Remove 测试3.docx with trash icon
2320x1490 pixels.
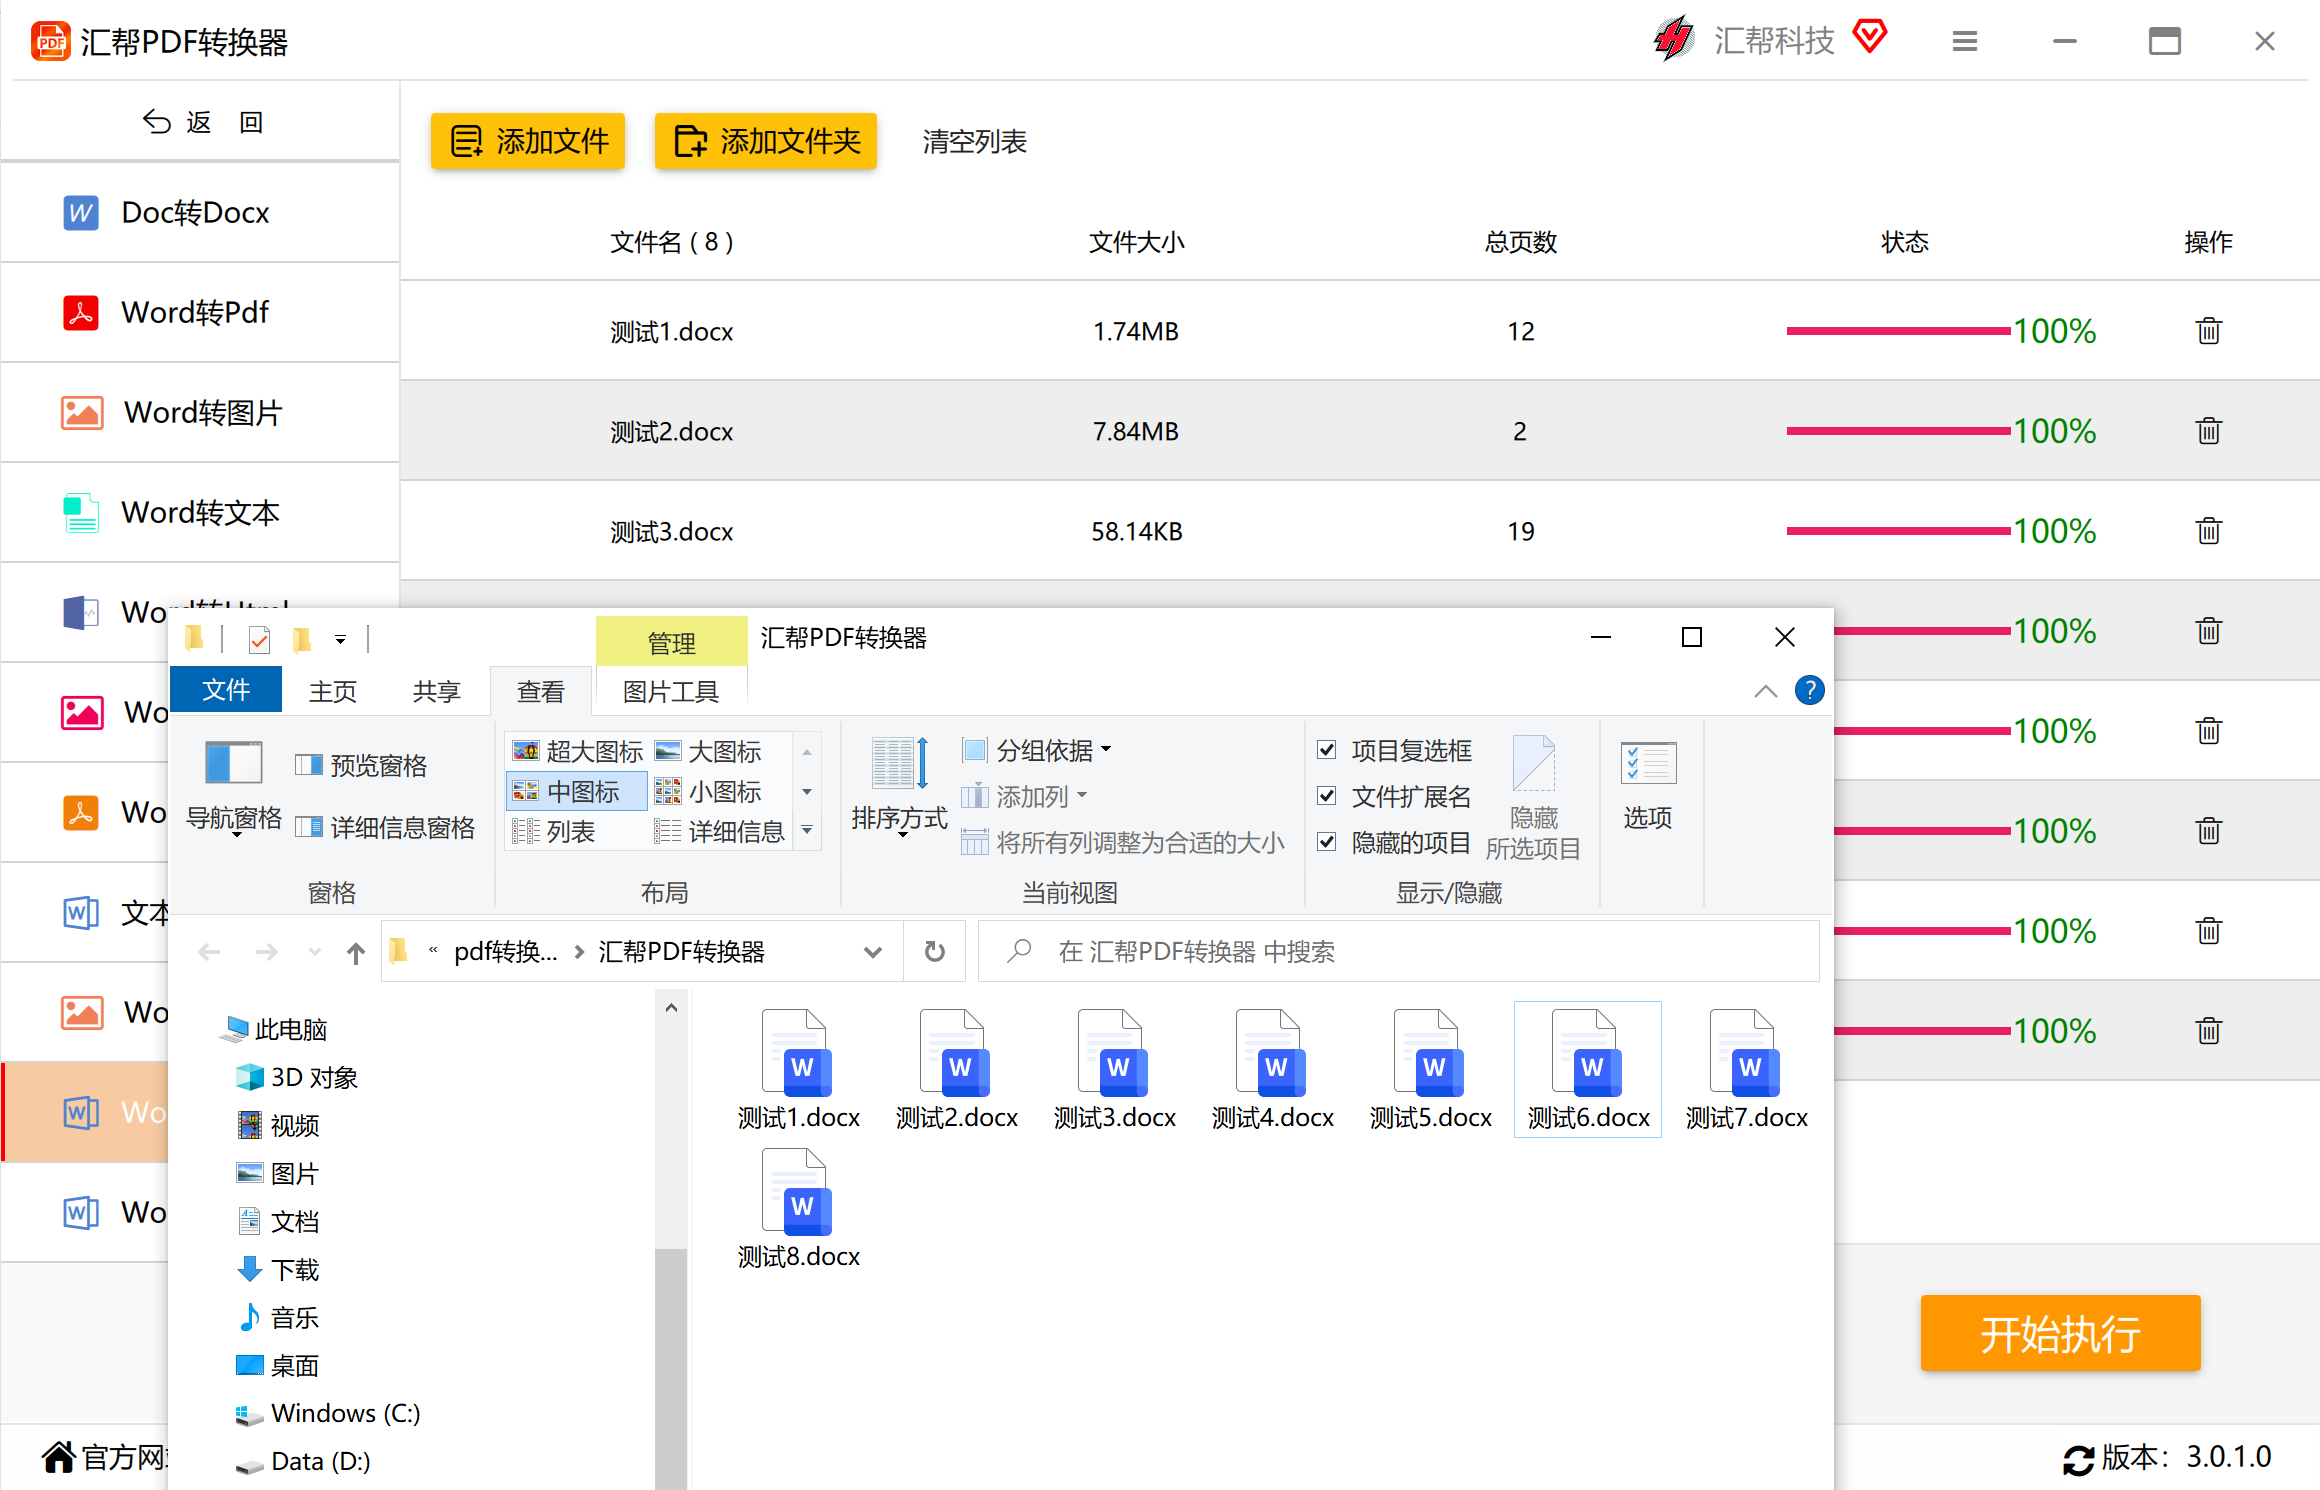pyautogui.click(x=2208, y=531)
